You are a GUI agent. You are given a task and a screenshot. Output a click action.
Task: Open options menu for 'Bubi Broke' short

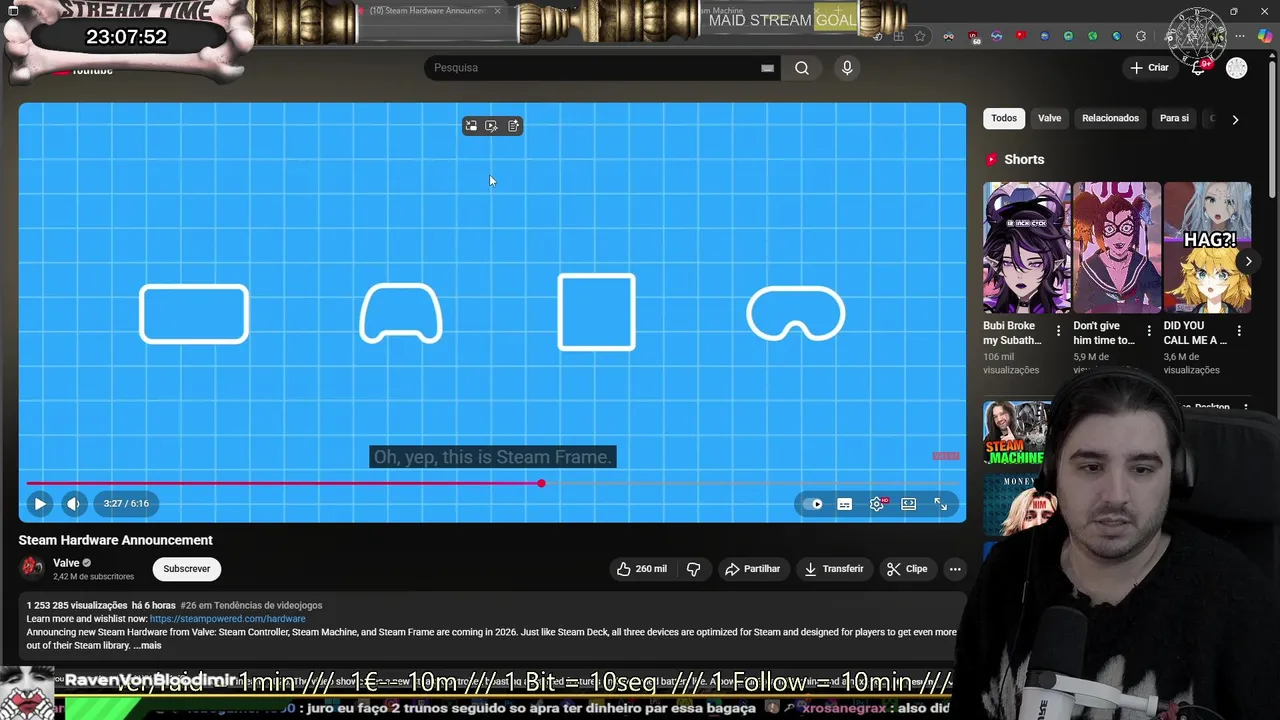click(1058, 330)
